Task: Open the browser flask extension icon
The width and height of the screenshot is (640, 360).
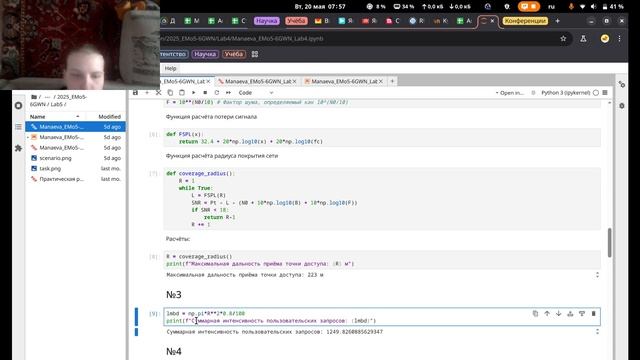Action: pyautogui.click(x=583, y=38)
